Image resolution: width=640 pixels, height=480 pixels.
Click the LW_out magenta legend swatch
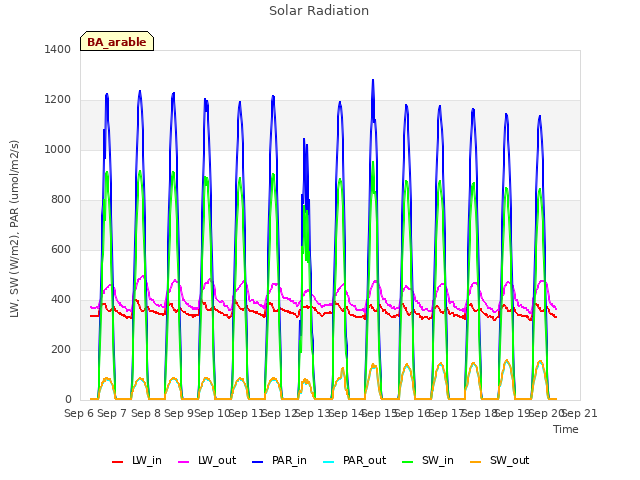coord(184,462)
